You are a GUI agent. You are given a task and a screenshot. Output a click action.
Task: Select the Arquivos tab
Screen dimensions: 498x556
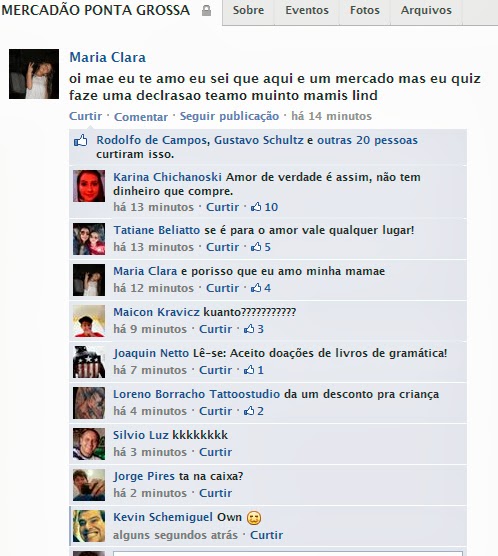pos(426,11)
